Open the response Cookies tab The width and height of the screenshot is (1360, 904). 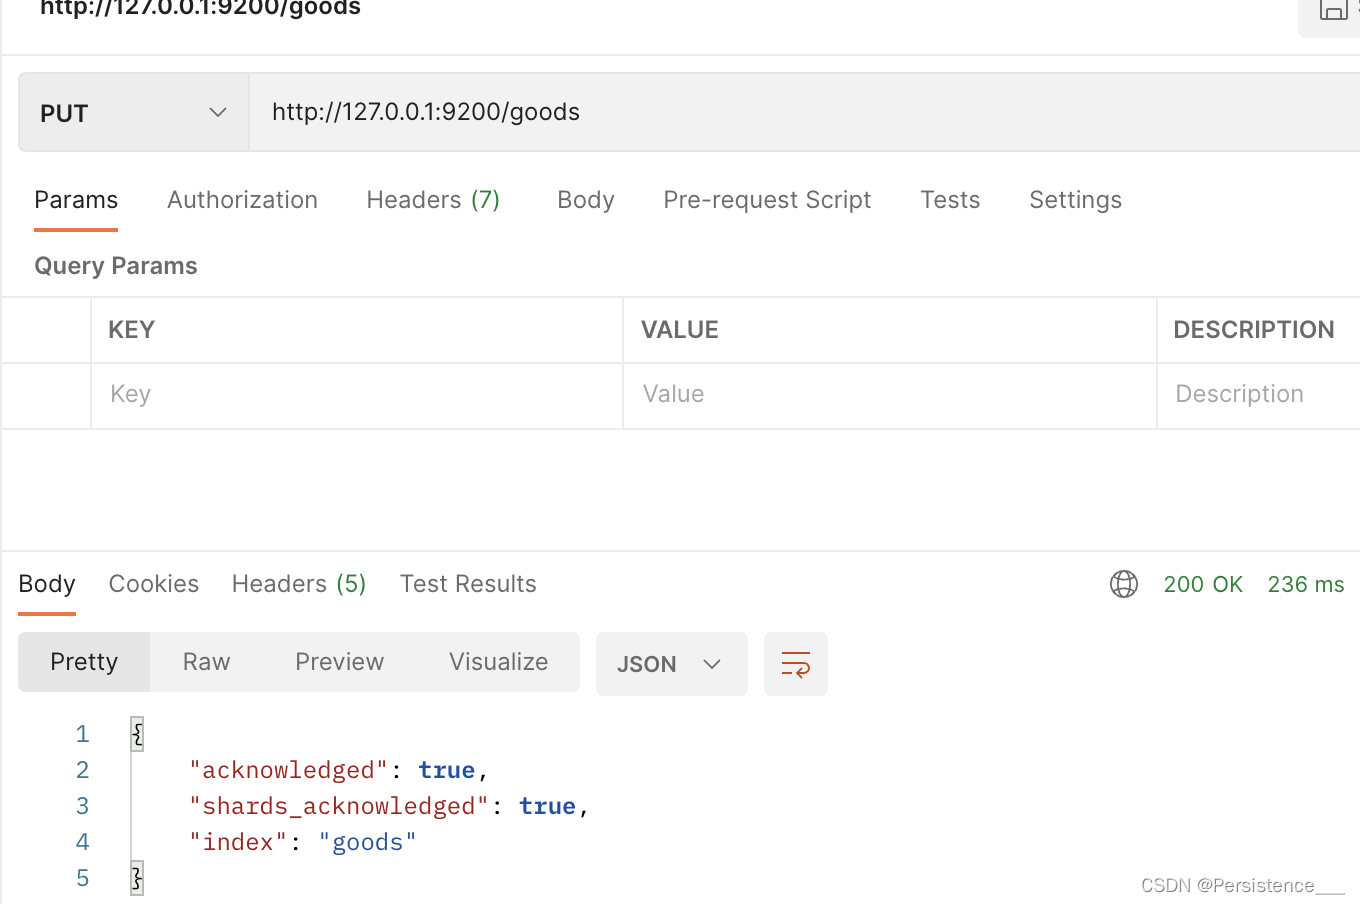pyautogui.click(x=154, y=584)
